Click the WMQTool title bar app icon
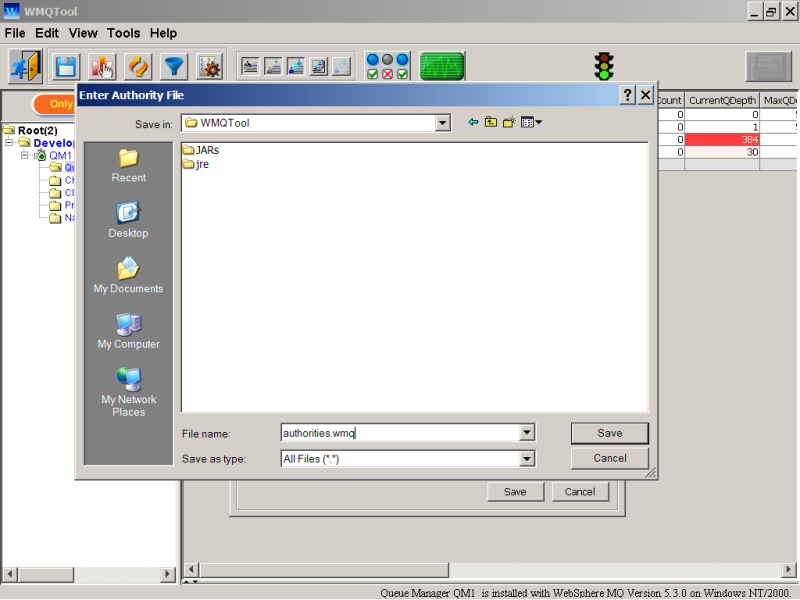 [x=11, y=11]
